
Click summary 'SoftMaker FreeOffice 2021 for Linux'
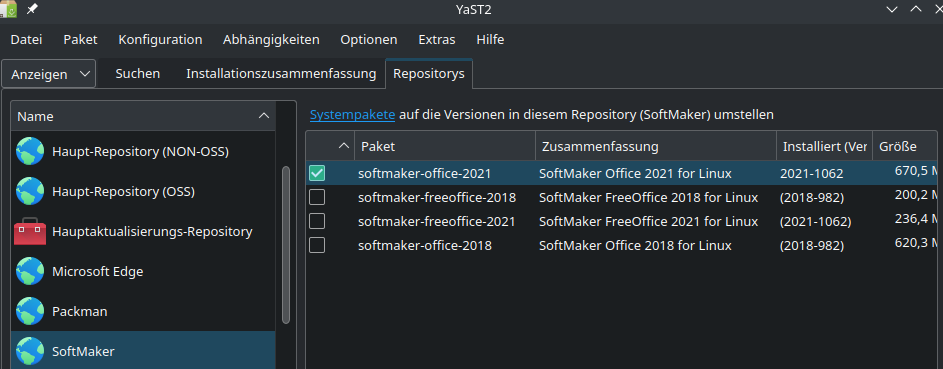[x=648, y=221]
